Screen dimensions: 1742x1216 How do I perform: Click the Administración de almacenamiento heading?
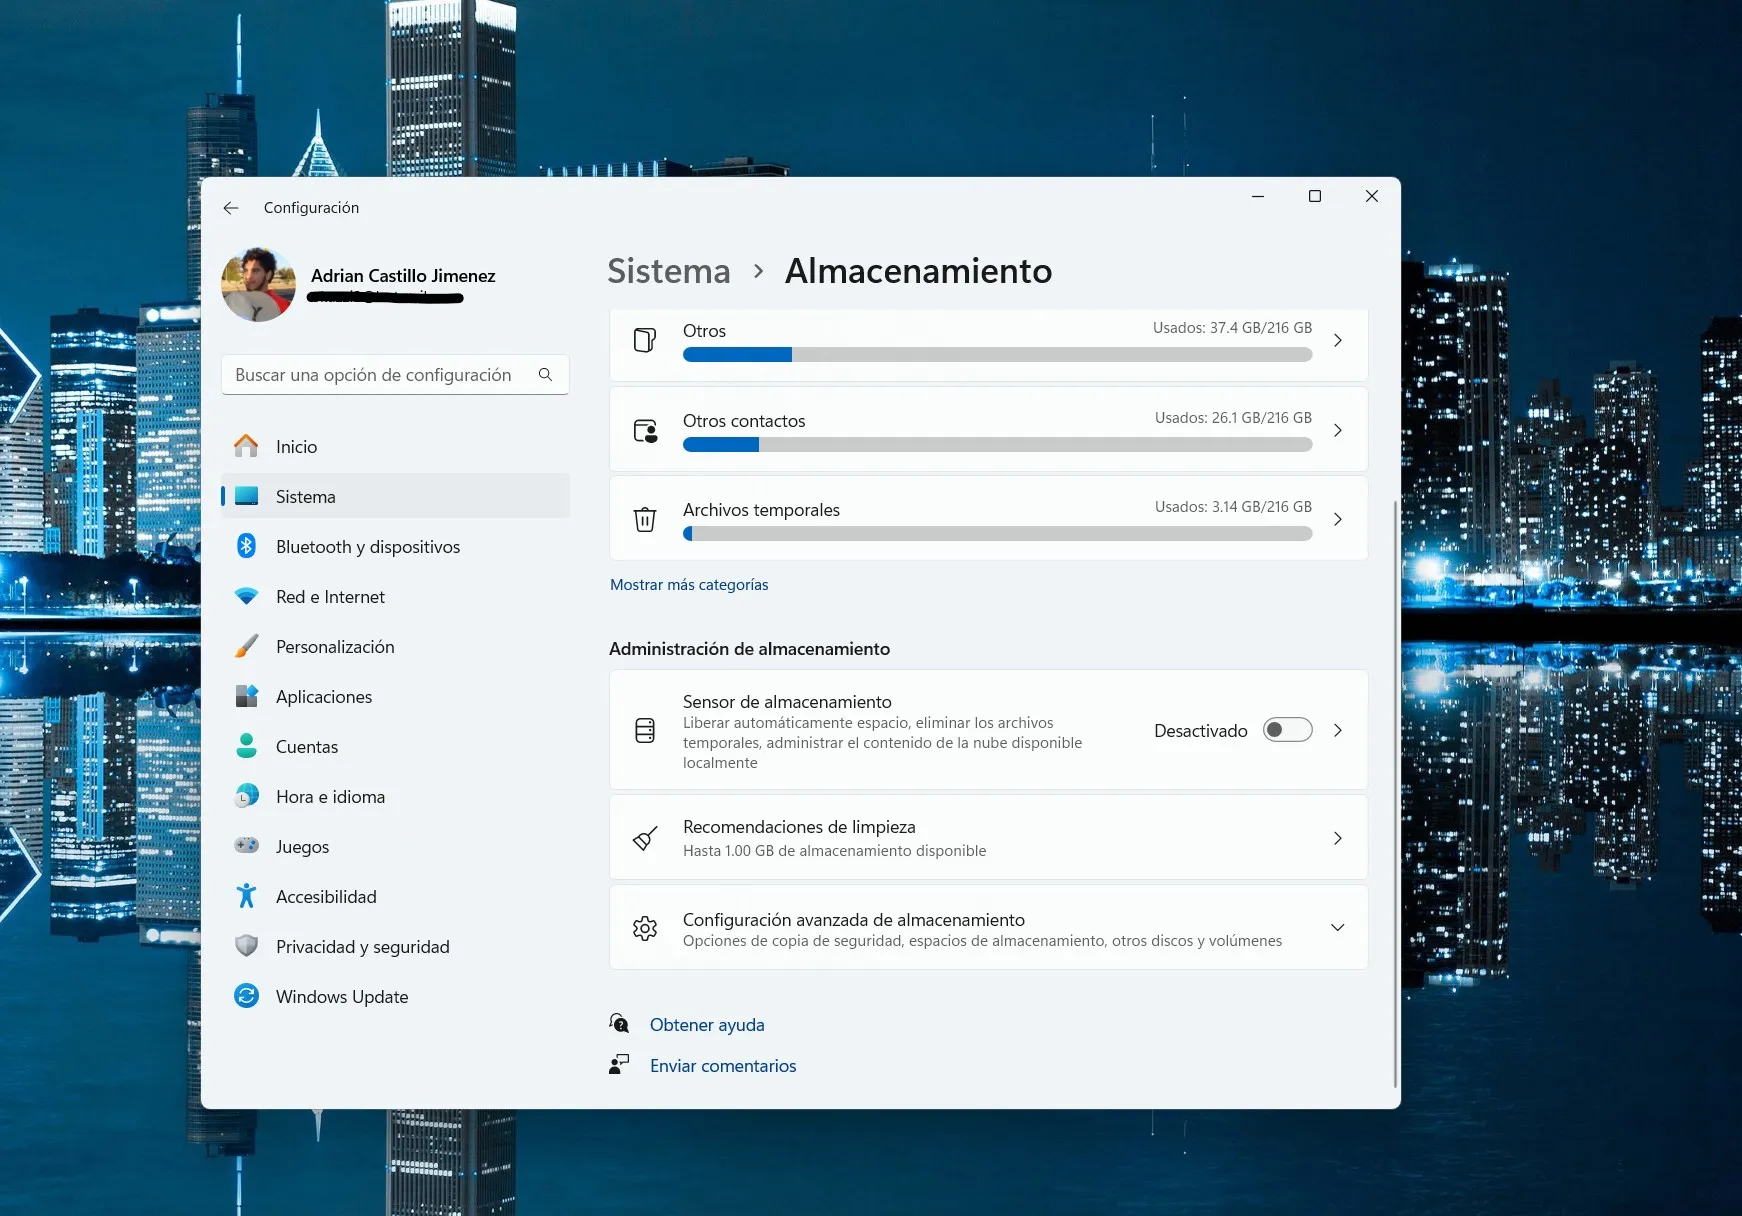749,649
